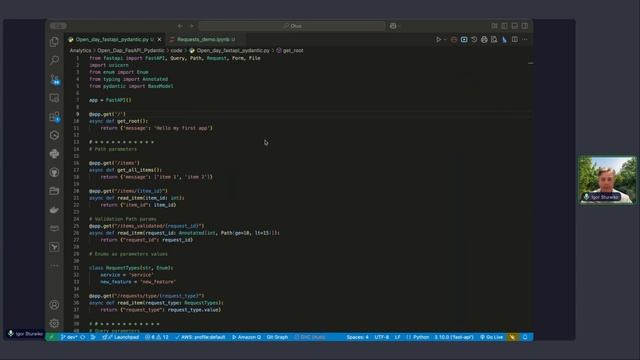The width and height of the screenshot is (640, 360).
Task: Open the Extensions view
Action: [54, 117]
